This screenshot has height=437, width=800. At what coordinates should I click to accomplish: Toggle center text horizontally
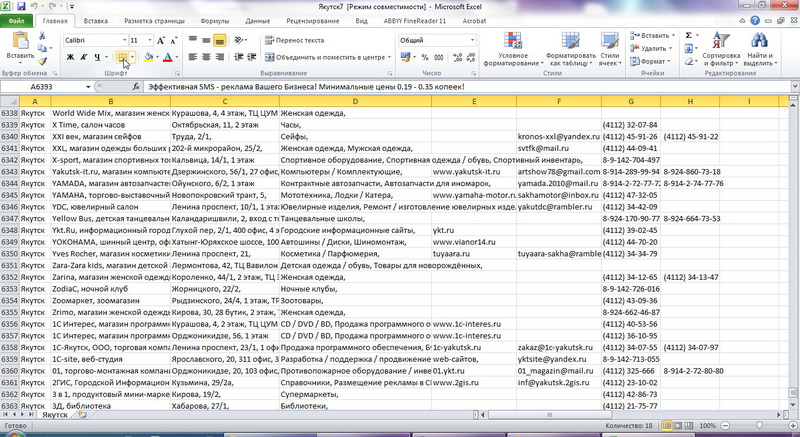(x=206, y=57)
